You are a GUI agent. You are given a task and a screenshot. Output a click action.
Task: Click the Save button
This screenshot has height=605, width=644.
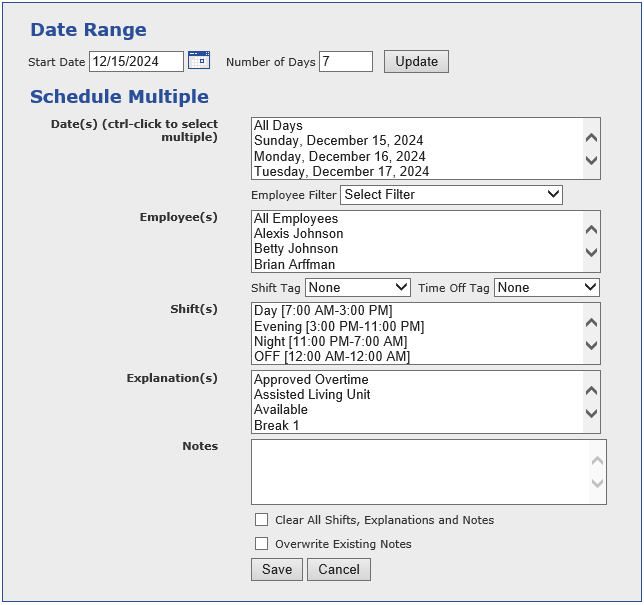pyautogui.click(x=277, y=569)
